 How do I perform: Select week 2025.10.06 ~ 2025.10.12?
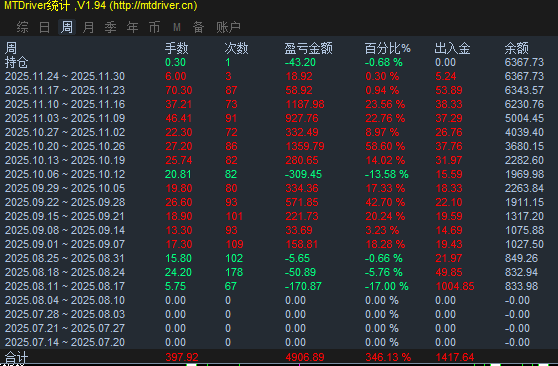(x=65, y=174)
